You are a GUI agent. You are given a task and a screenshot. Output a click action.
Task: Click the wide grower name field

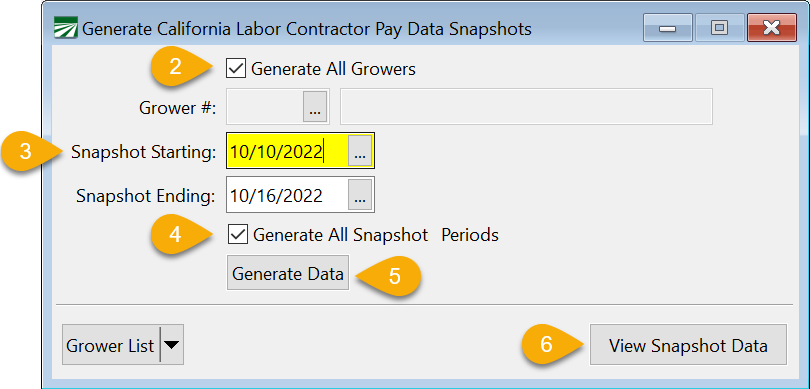coord(526,107)
